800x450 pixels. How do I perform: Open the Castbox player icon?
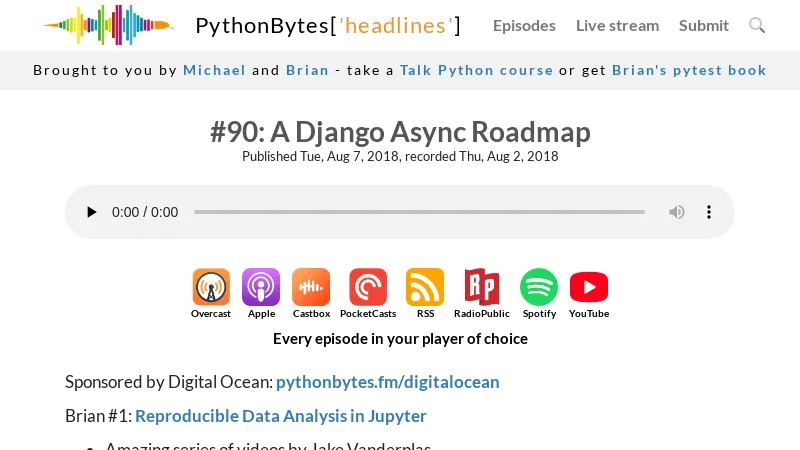click(x=311, y=287)
